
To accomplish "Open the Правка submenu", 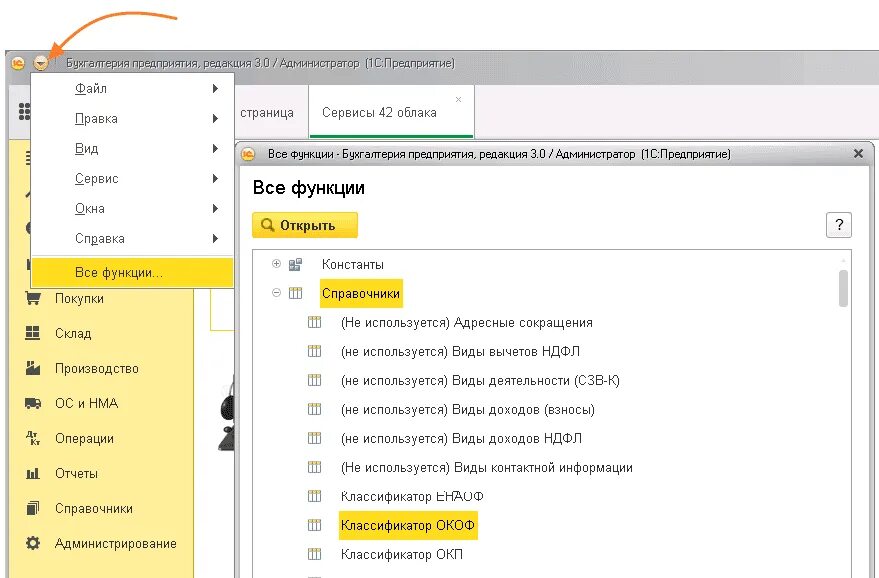I will point(132,118).
